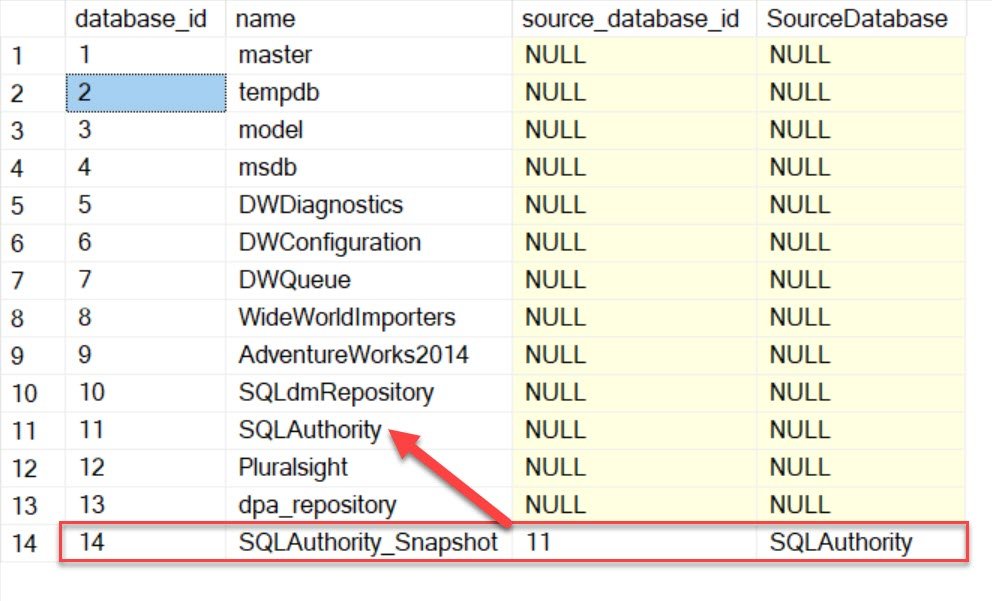Select row header number 14
Image resolution: width=992 pixels, height=601 pixels.
point(33,542)
